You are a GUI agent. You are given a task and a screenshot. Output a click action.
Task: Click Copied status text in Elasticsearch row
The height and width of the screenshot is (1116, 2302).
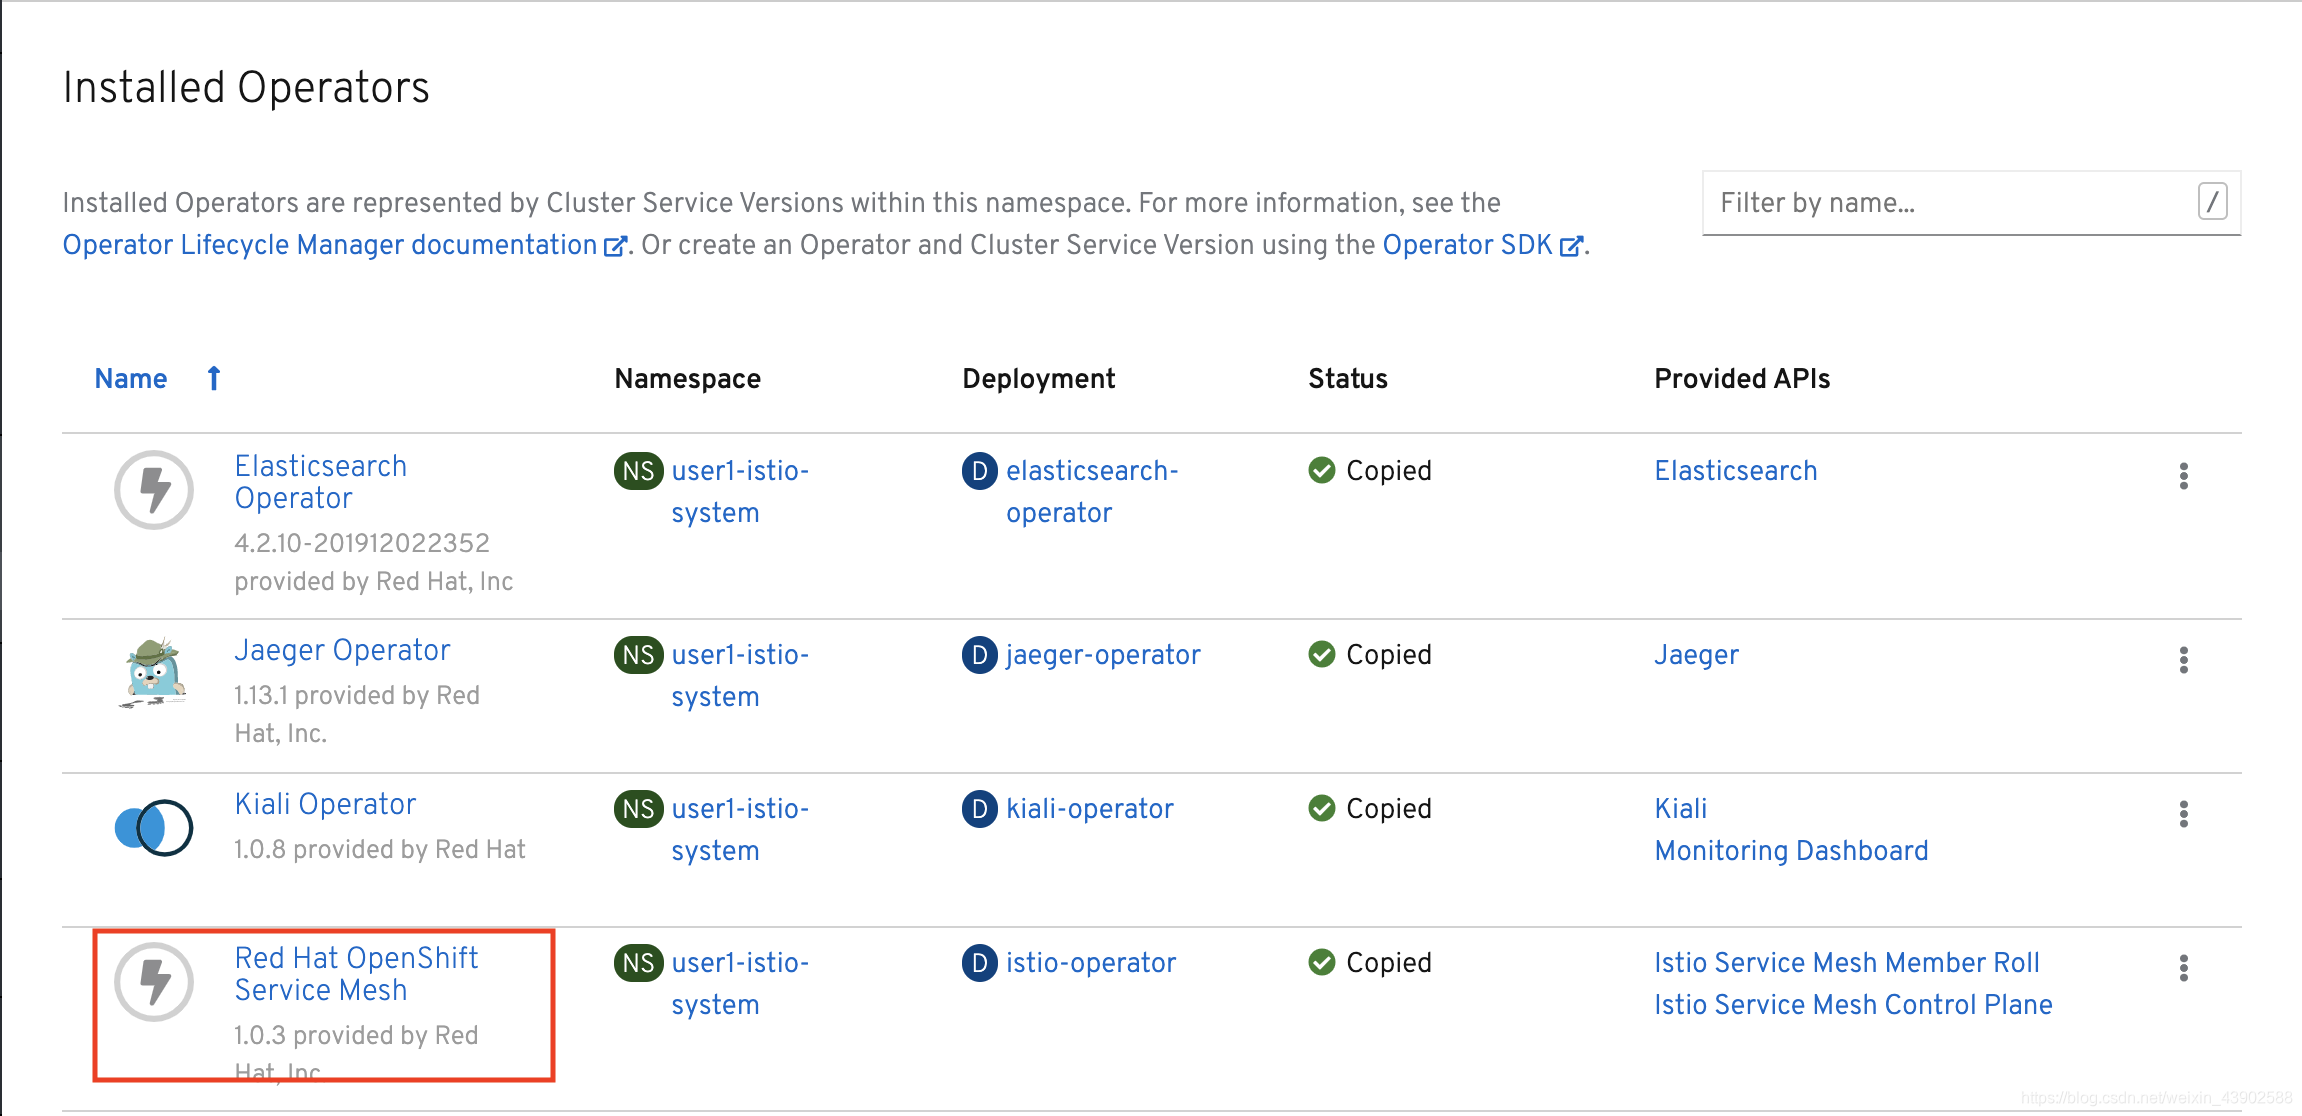[x=1389, y=471]
